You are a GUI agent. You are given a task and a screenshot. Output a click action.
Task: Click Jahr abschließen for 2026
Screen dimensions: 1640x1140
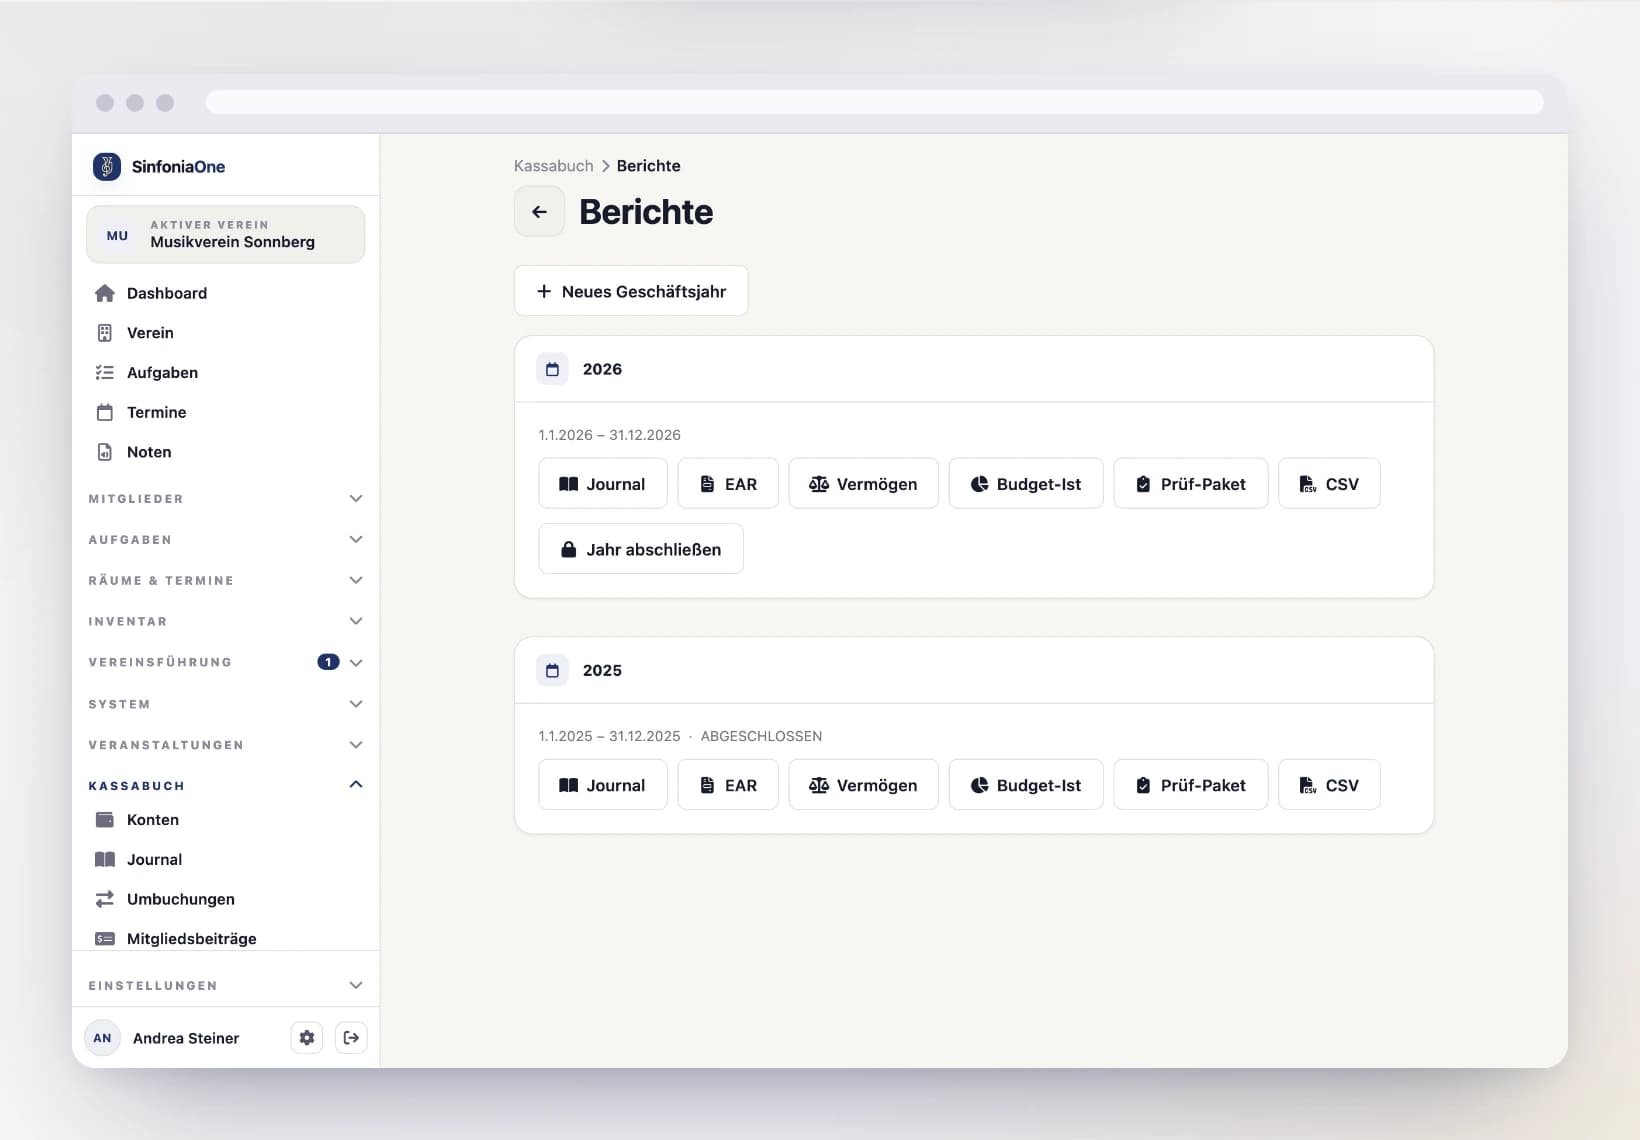[x=641, y=549]
